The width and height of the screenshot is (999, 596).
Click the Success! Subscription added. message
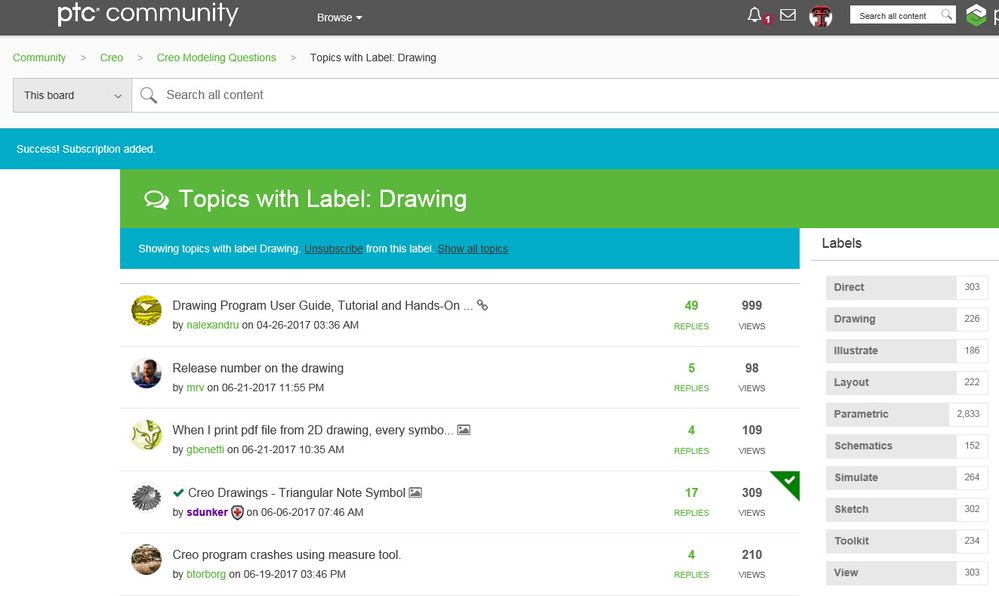click(86, 149)
